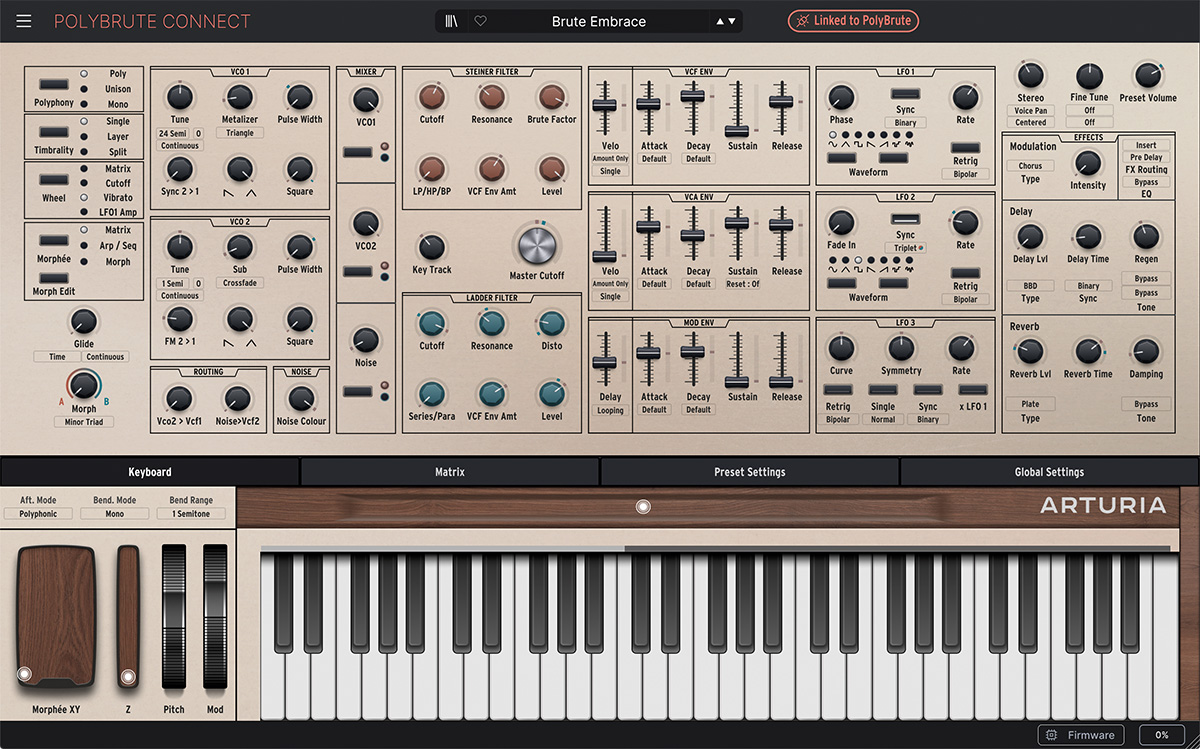Toggle the LFO 1 Sync button

click(x=906, y=94)
